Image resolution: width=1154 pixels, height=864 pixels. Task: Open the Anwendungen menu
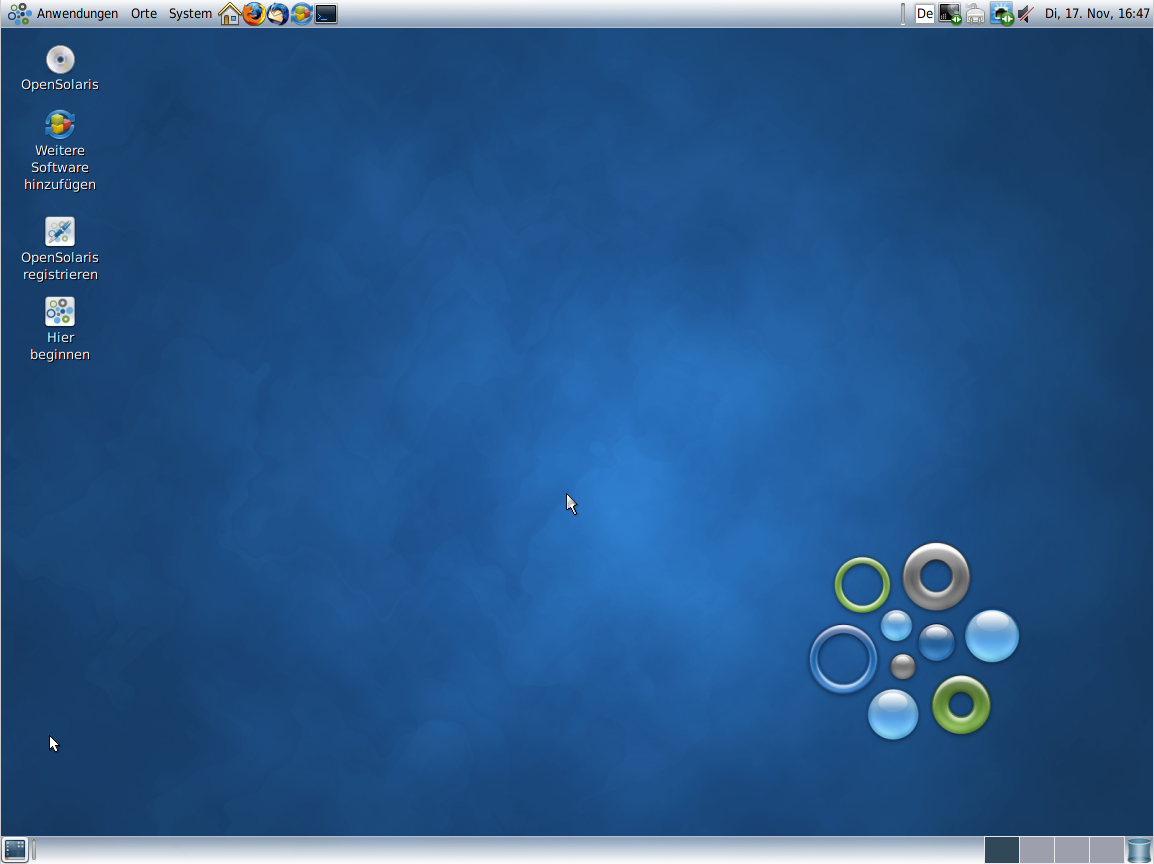pos(76,14)
